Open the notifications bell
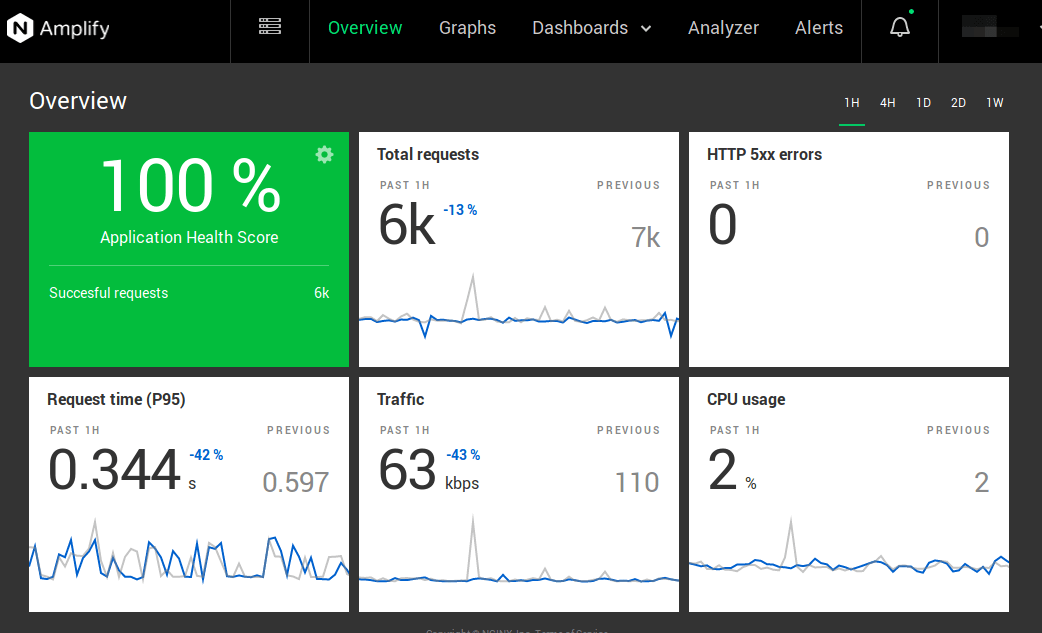The width and height of the screenshot is (1042, 633). [900, 28]
